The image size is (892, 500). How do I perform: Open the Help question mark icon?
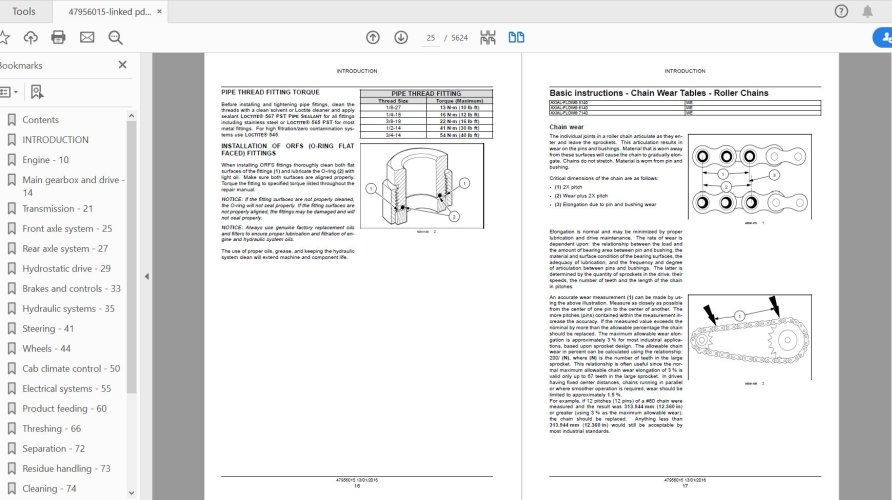tap(841, 11)
